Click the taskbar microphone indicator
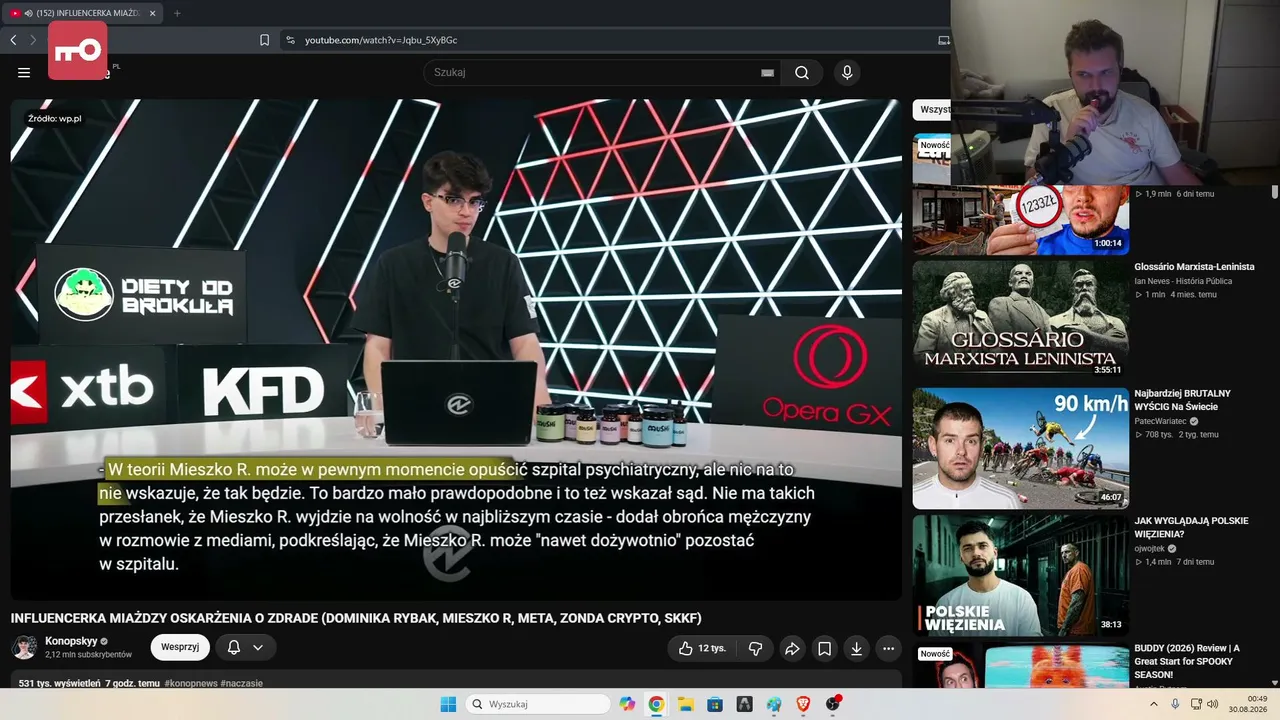The image size is (1280, 720). 1175,704
